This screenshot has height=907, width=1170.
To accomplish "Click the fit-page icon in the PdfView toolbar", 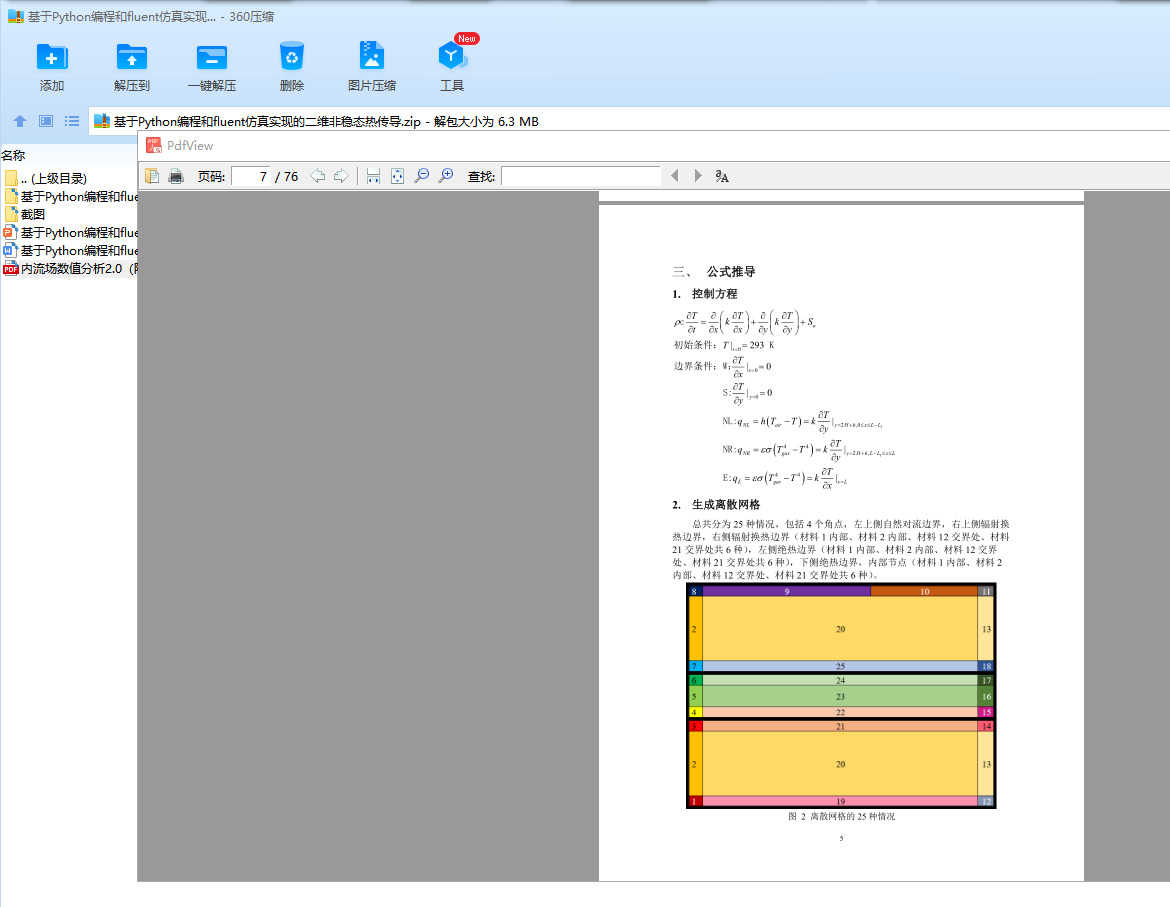I will tap(398, 176).
